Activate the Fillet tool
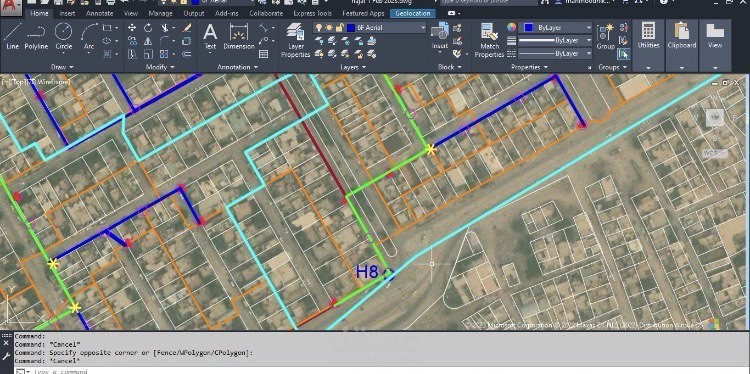Viewport: 750px width, 374px height. [165, 41]
